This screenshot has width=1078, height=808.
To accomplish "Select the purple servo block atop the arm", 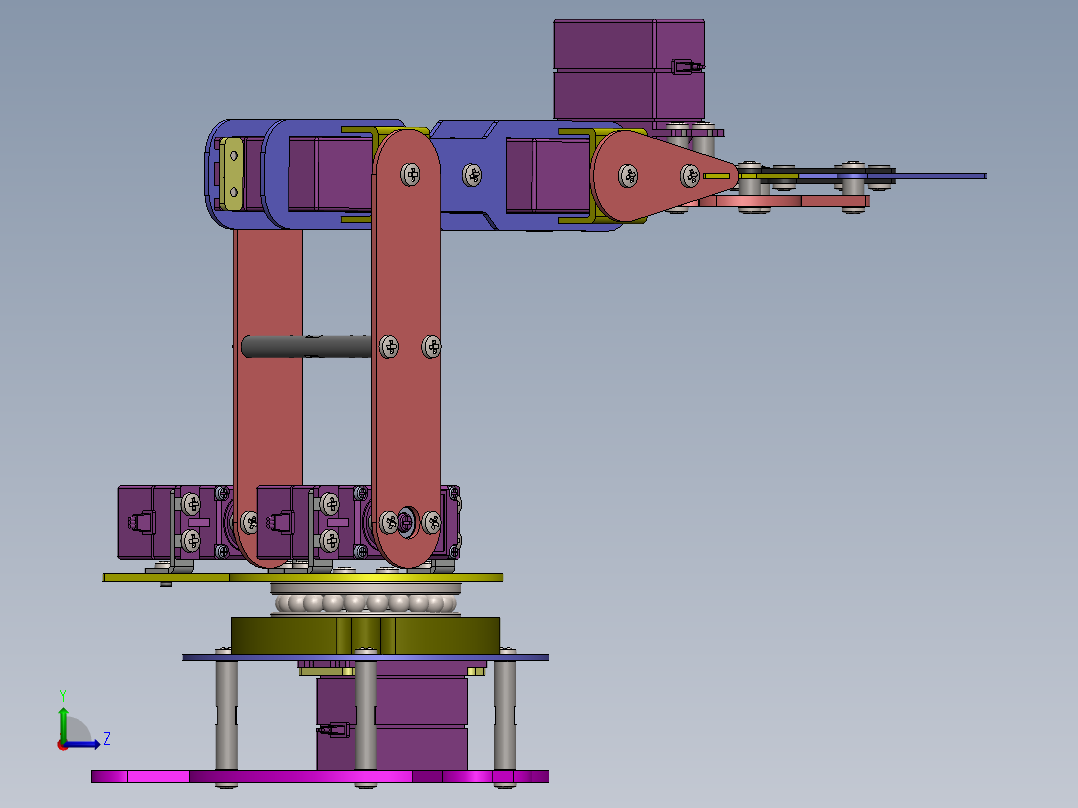I will pos(628,70).
